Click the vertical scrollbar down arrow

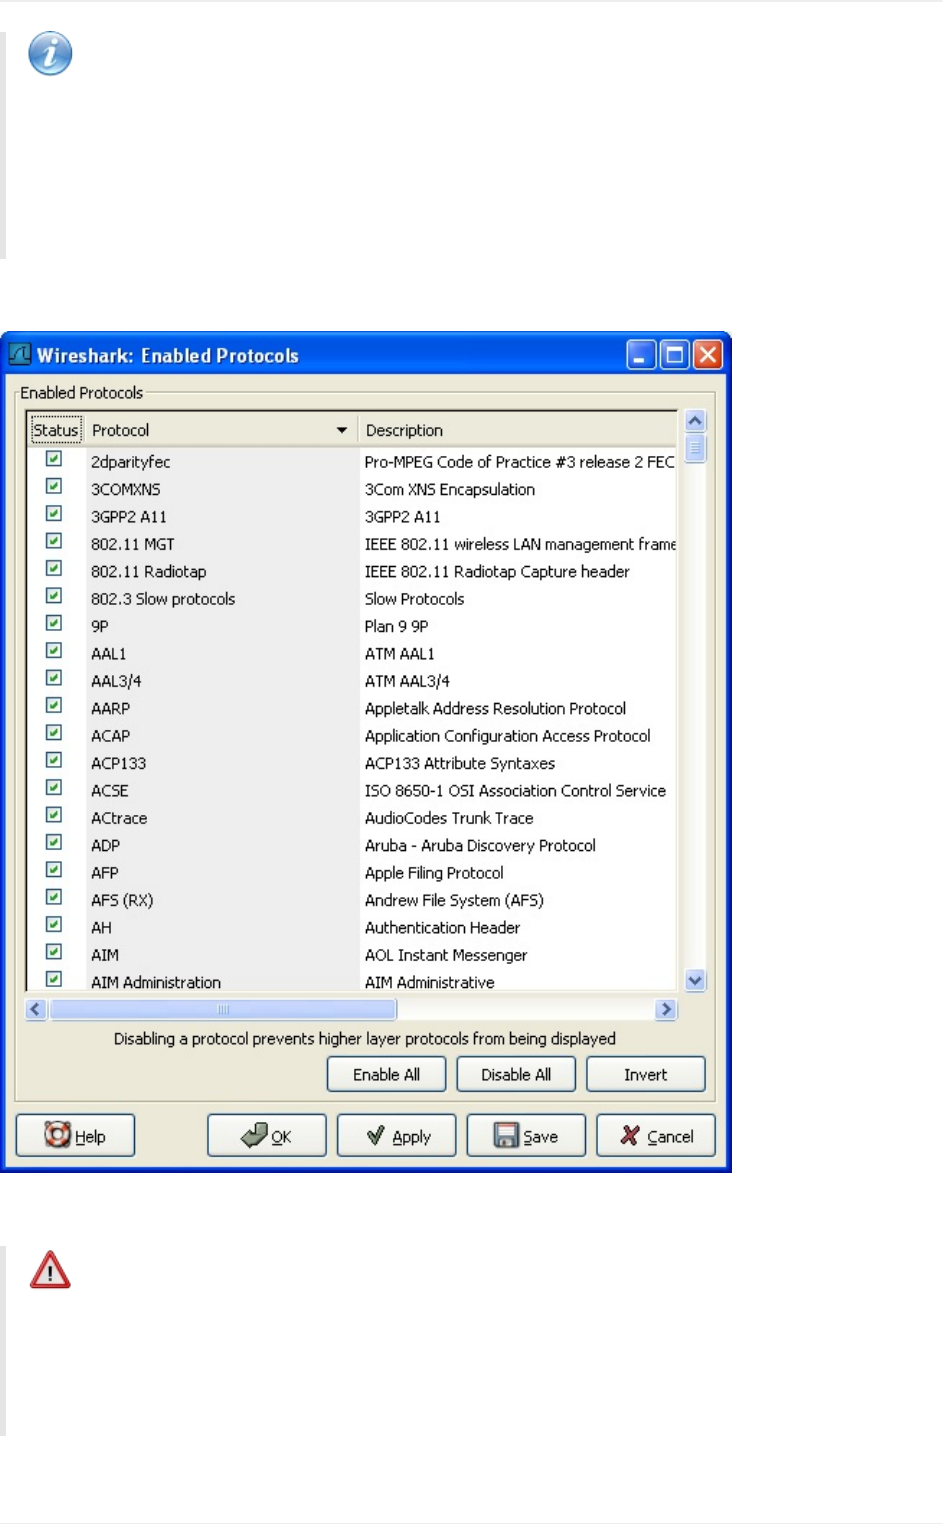click(696, 980)
